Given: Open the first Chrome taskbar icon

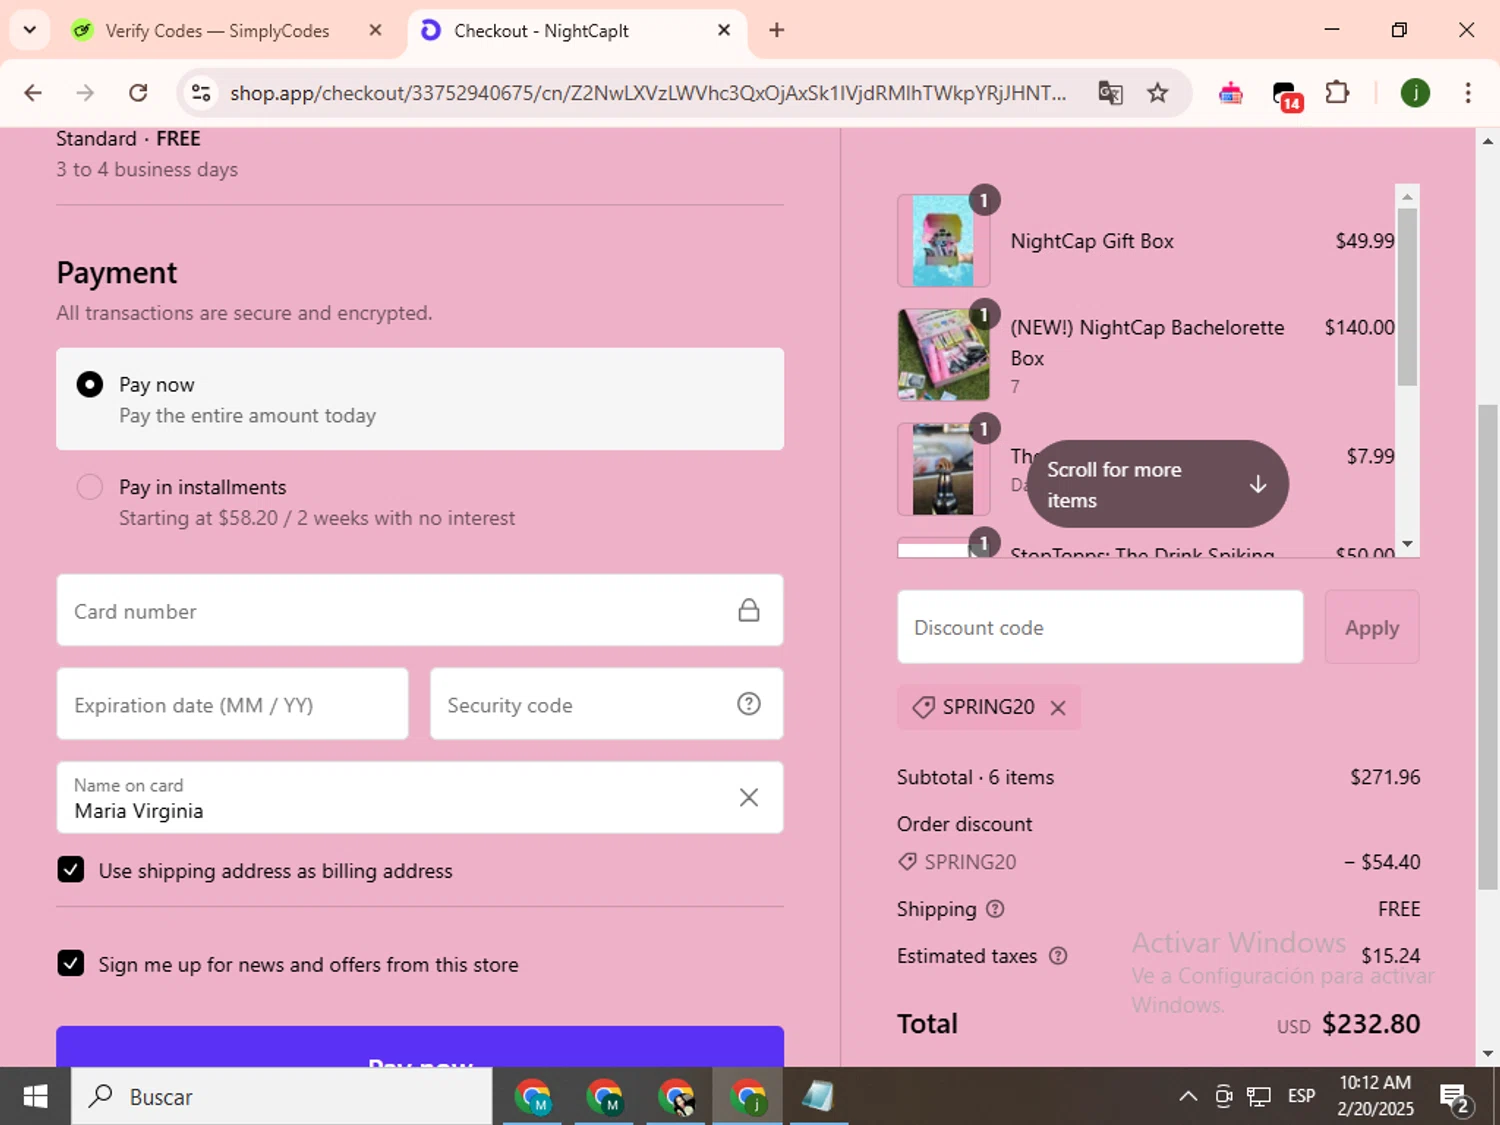Looking at the screenshot, I should 533,1097.
